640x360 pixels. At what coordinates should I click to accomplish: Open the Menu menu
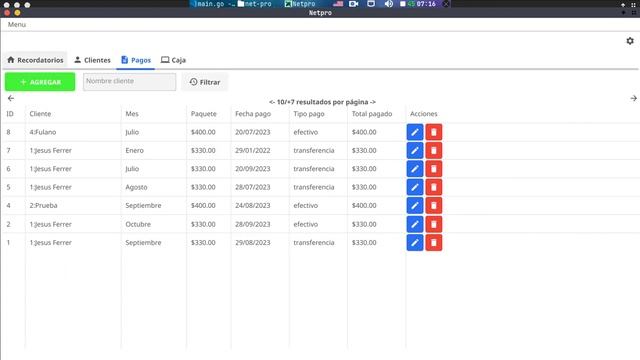click(x=17, y=24)
